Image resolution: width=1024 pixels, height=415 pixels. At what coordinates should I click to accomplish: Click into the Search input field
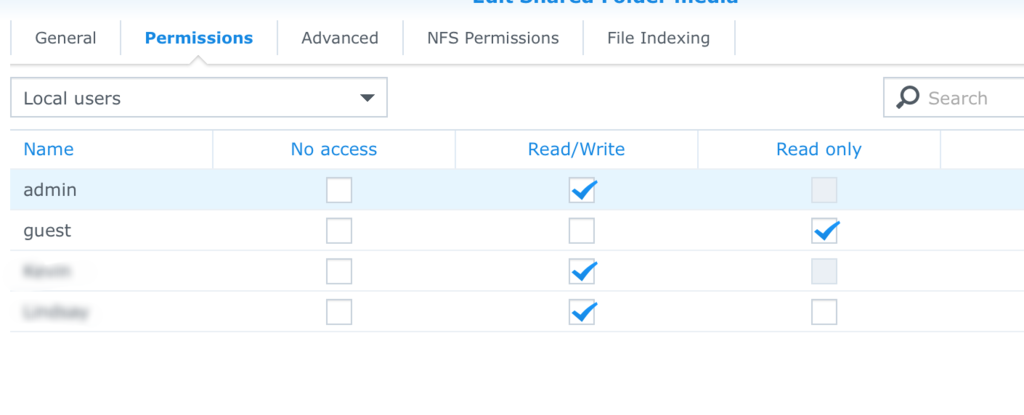[x=965, y=98]
